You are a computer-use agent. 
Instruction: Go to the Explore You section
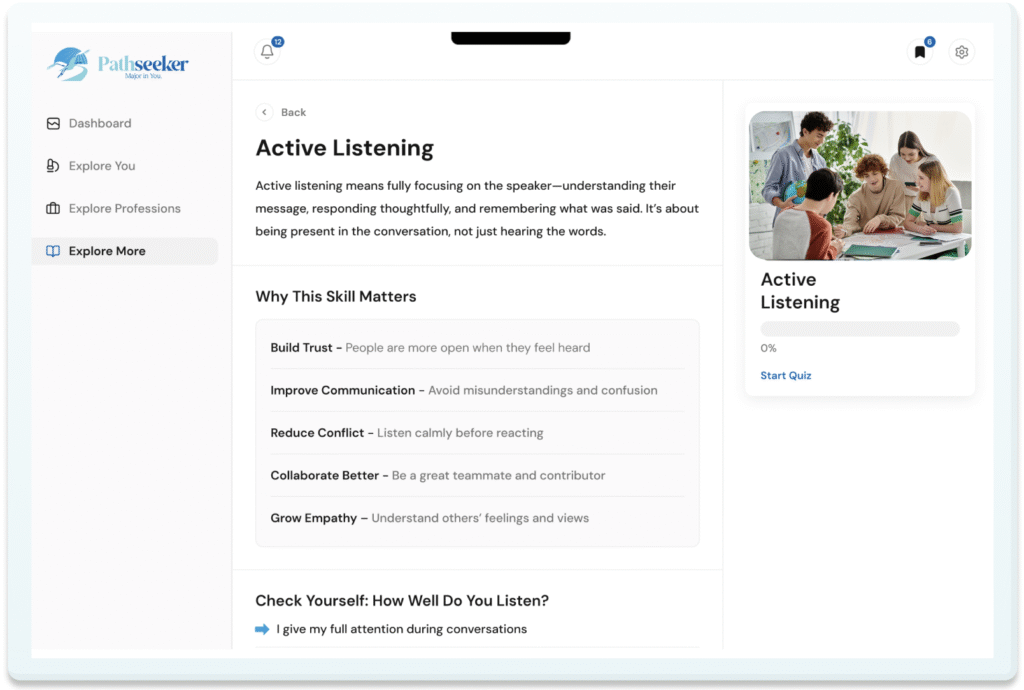click(102, 166)
